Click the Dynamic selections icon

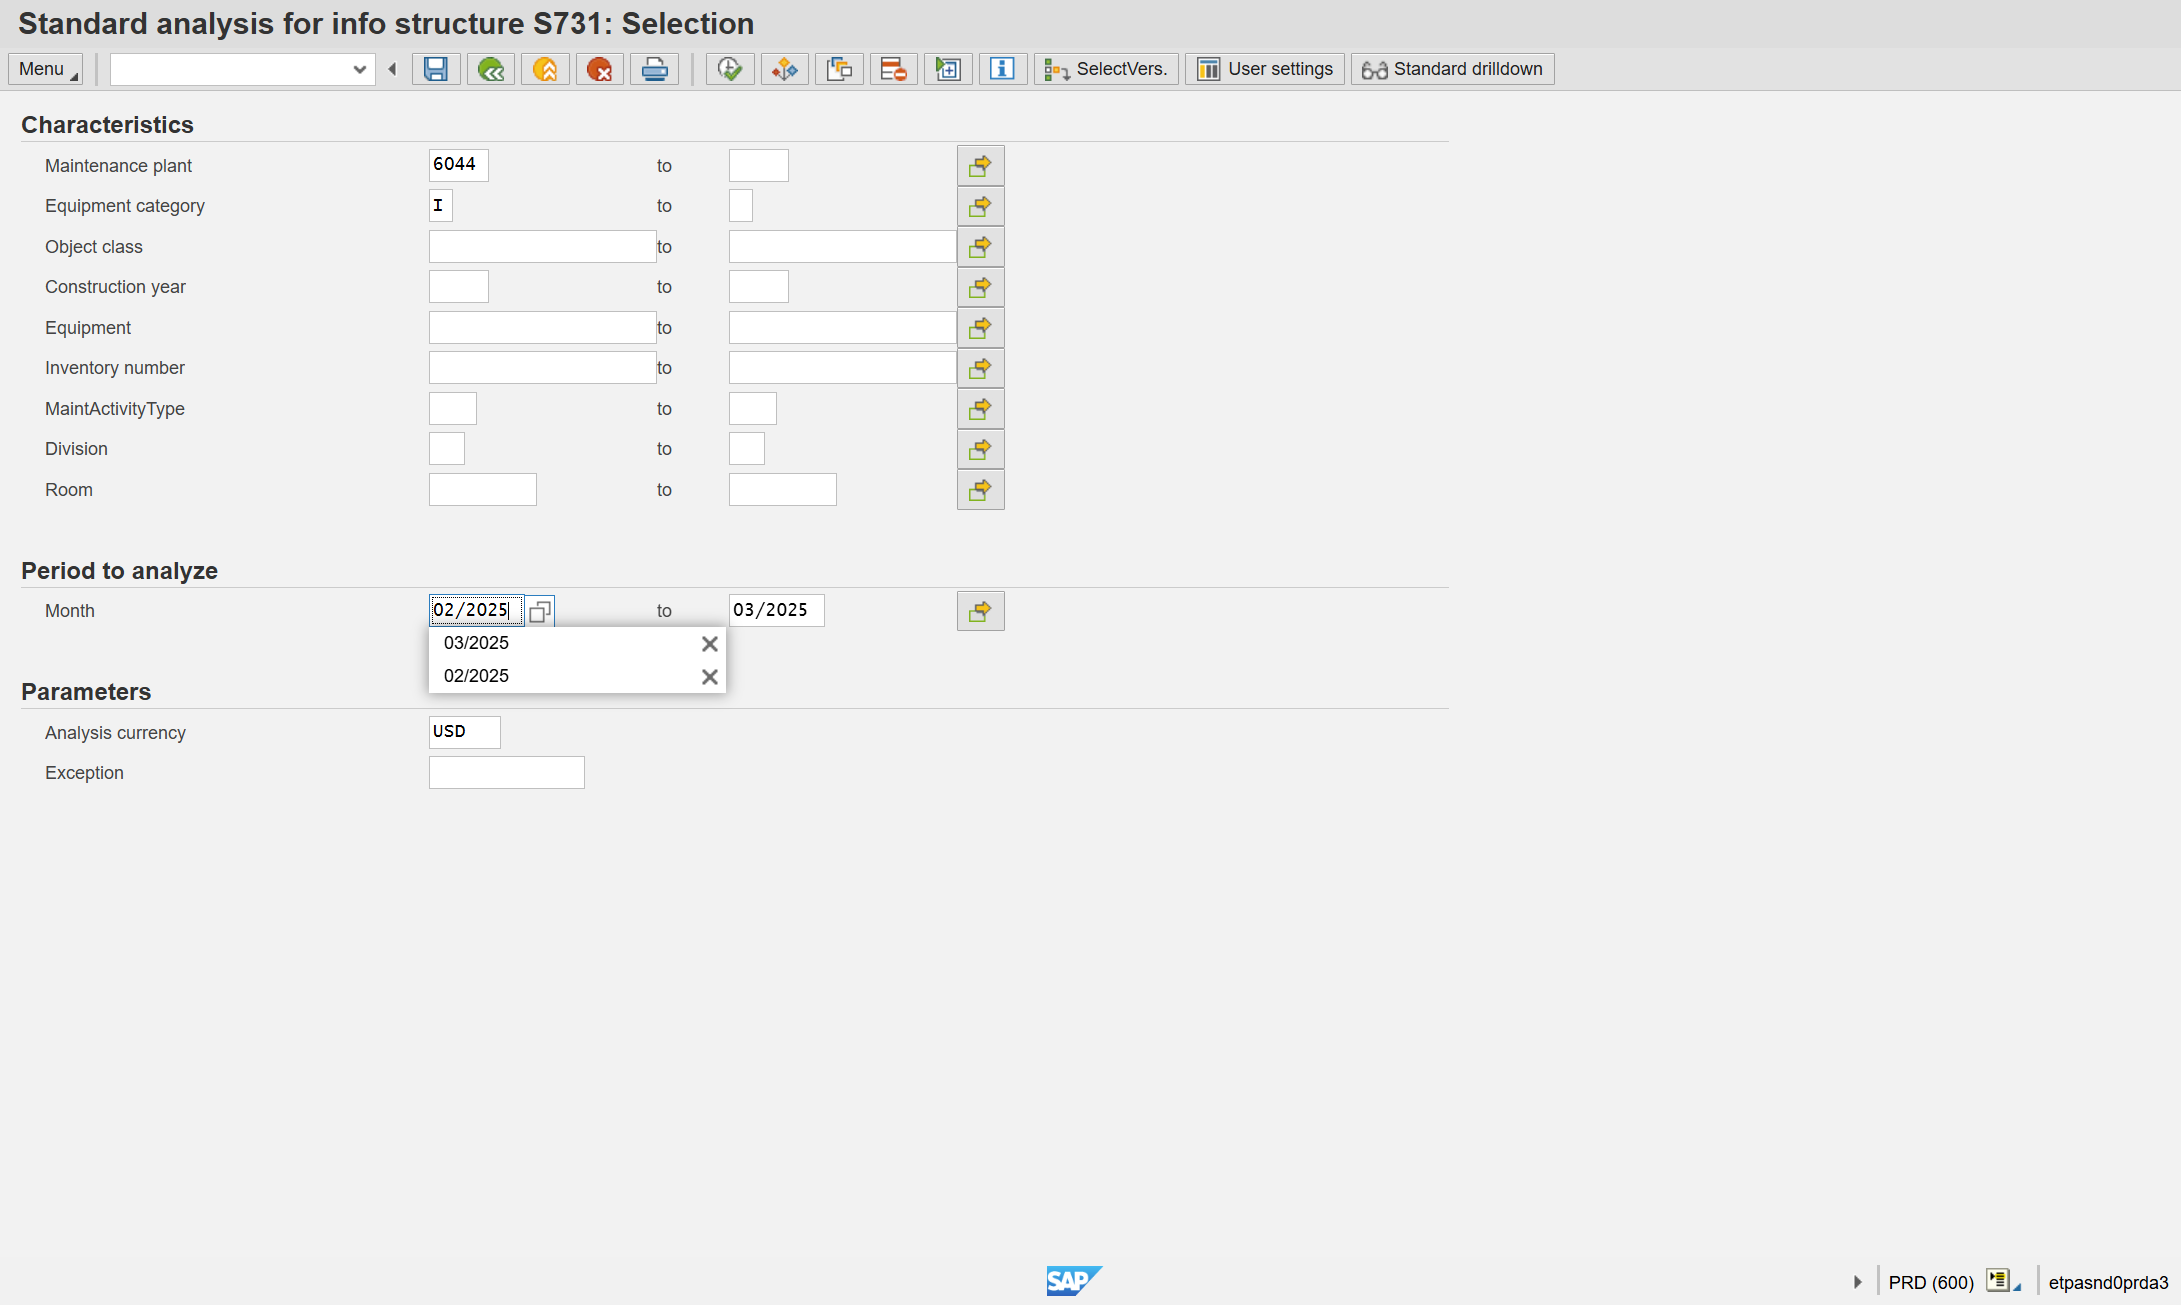coord(785,69)
